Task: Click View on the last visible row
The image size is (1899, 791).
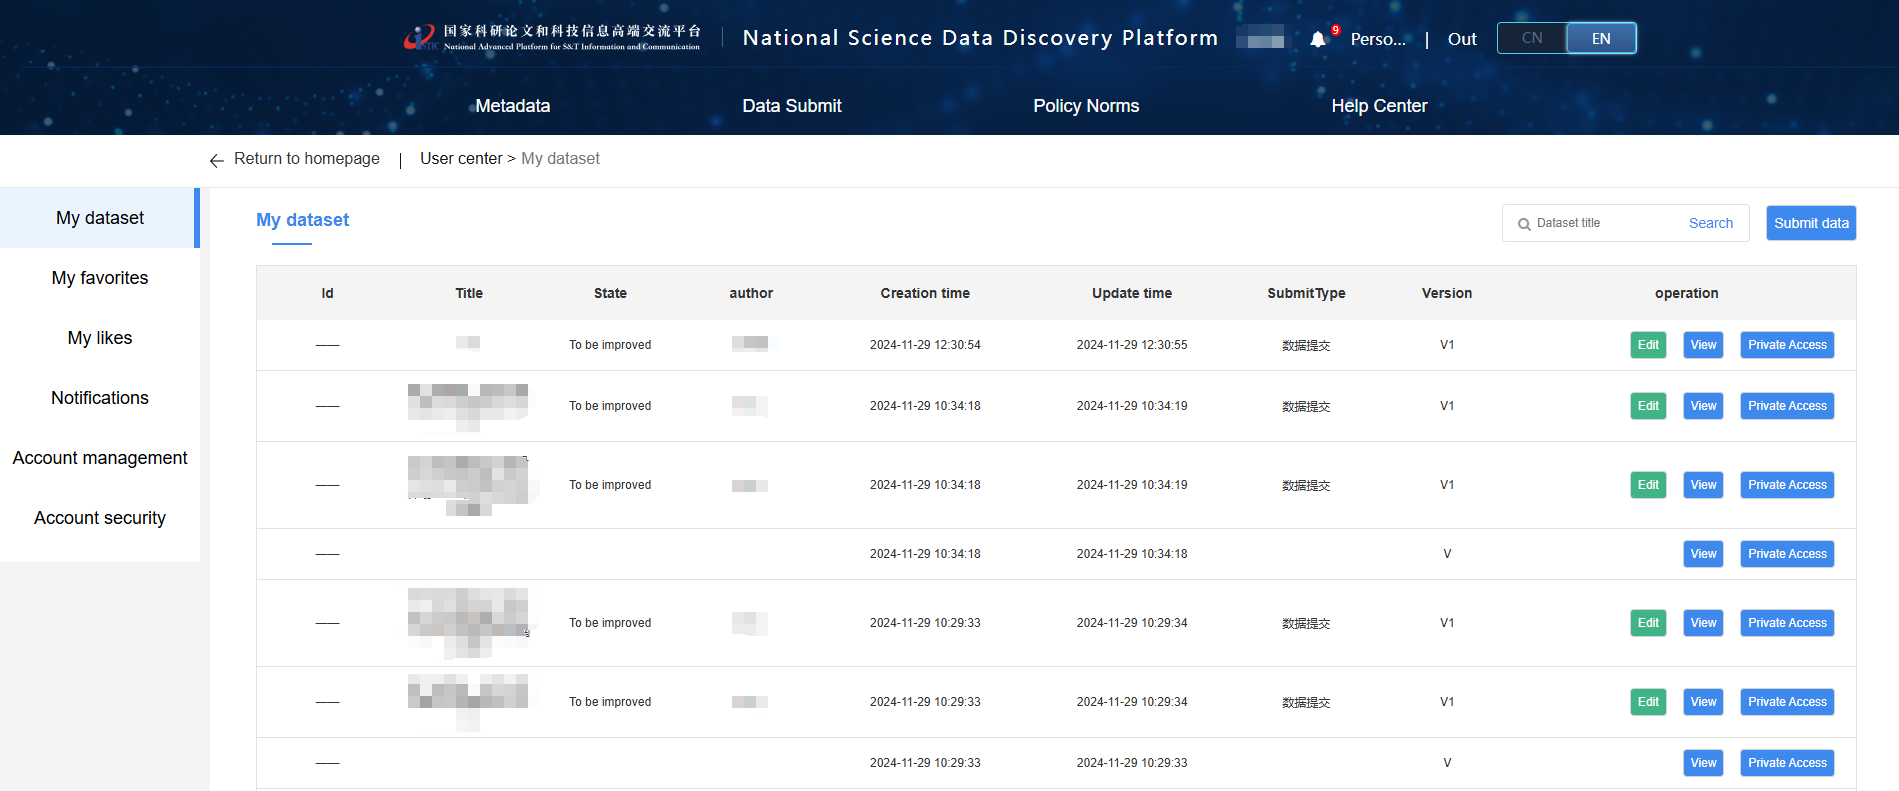Action: point(1702,763)
